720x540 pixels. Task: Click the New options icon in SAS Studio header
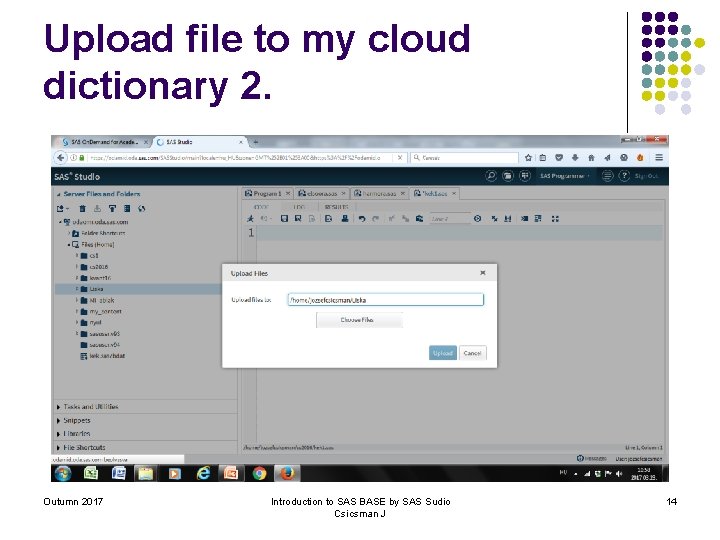click(524, 176)
